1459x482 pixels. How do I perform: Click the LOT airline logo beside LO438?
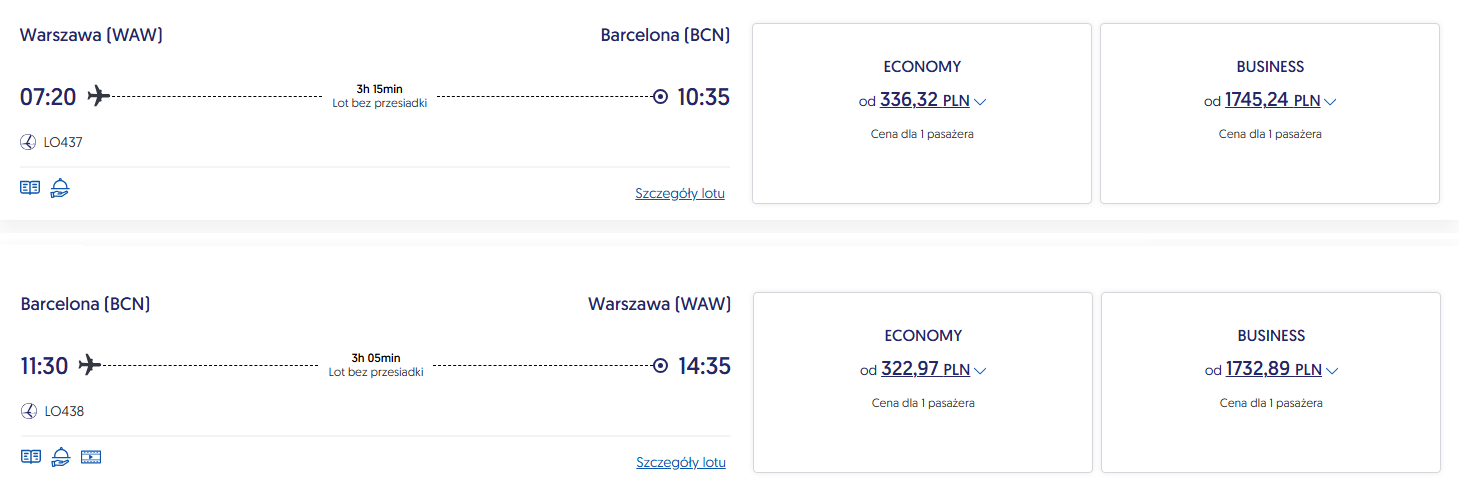click(28, 411)
